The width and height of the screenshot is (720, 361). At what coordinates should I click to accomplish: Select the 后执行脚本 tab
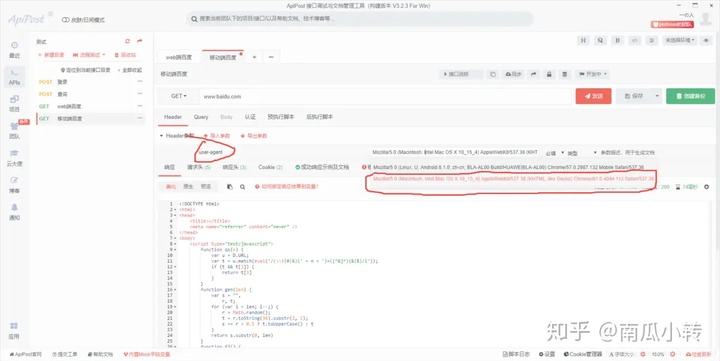pos(320,117)
